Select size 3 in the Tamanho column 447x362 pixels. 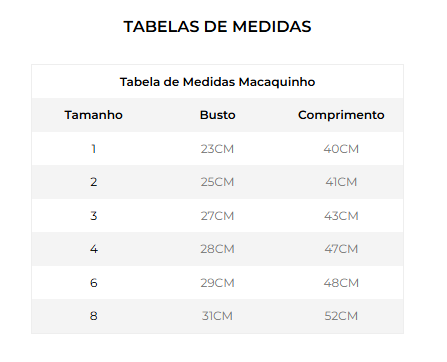[x=94, y=216]
